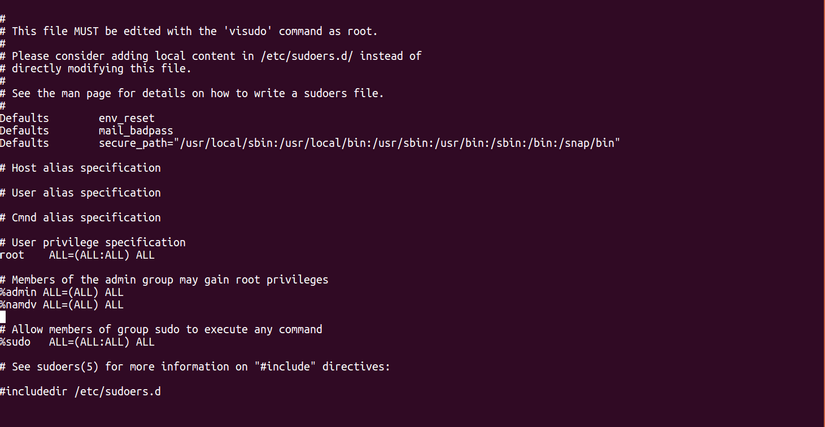Click the 'Allow members of group sudo' comment

point(161,329)
